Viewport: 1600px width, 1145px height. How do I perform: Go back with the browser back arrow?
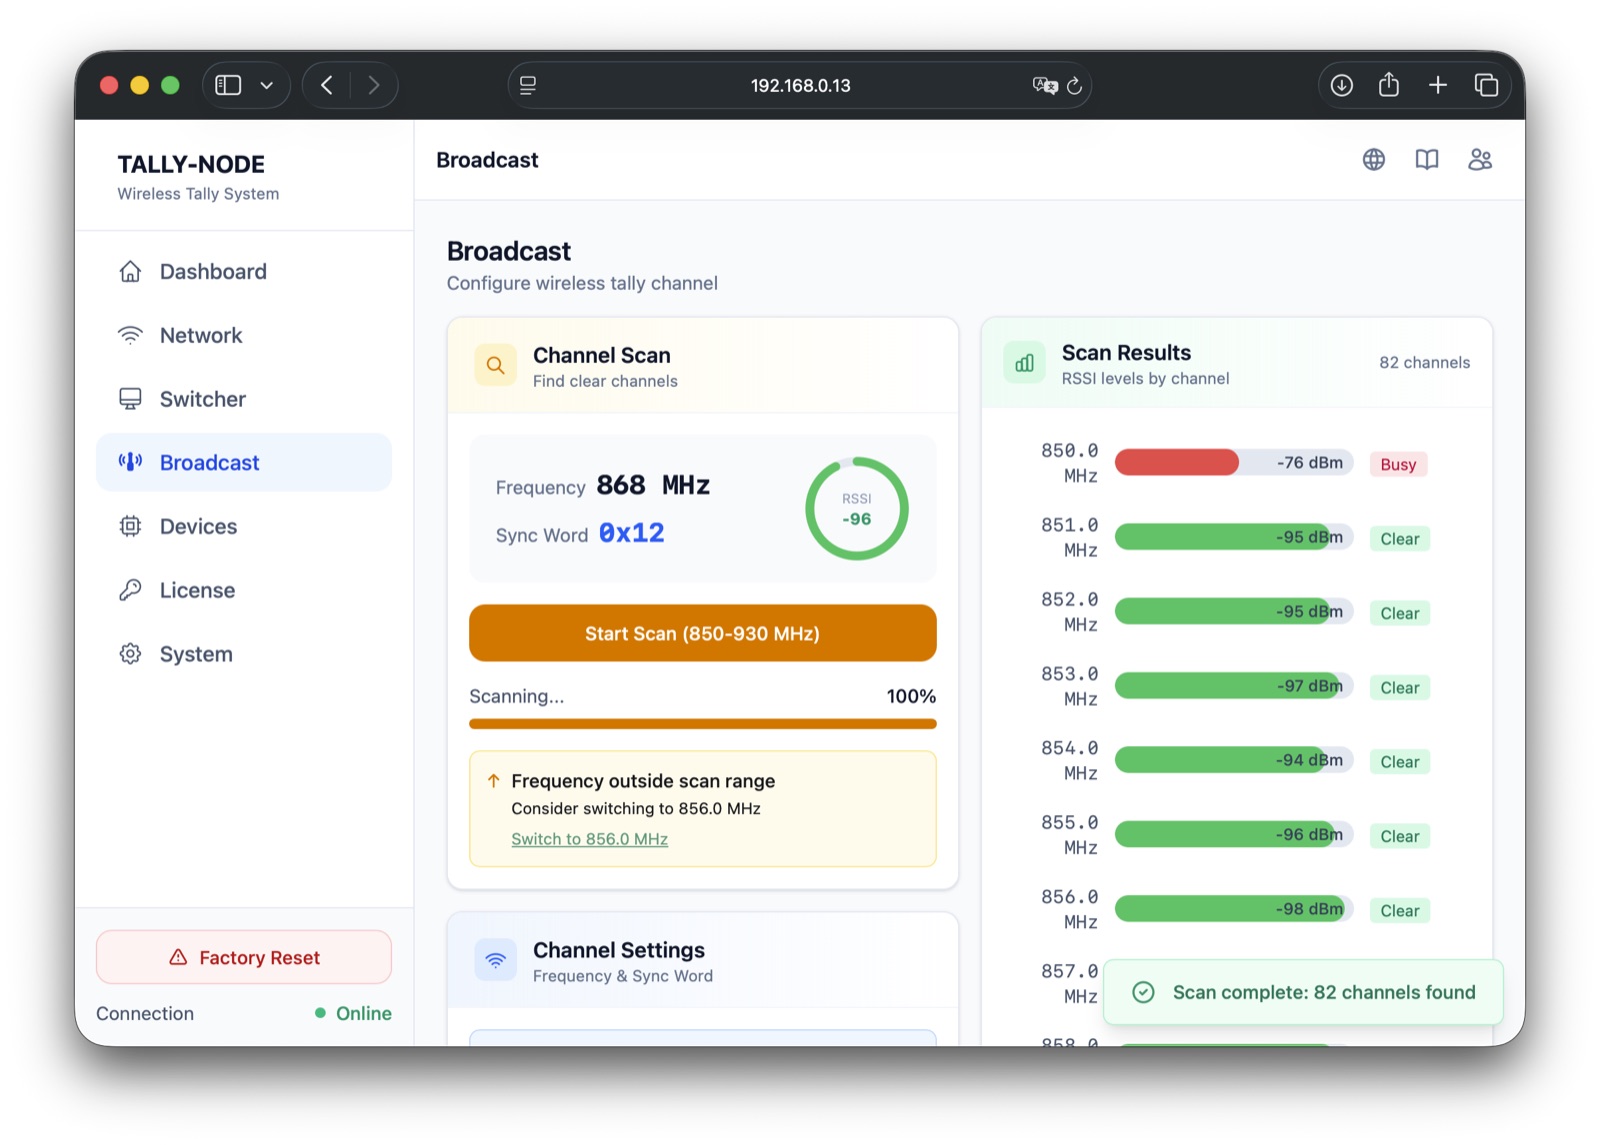coord(327,85)
